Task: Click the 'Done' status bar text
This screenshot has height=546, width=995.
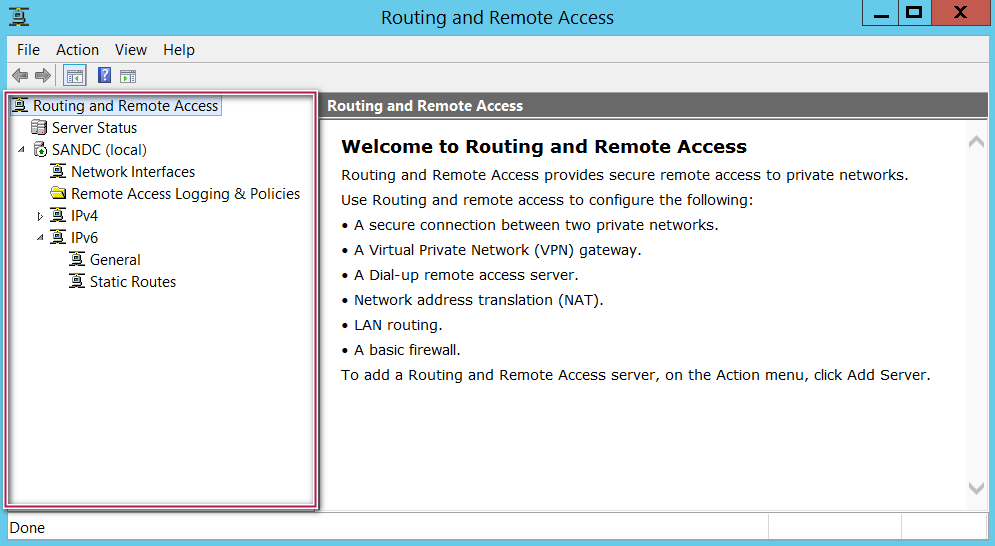Action: tap(27, 528)
